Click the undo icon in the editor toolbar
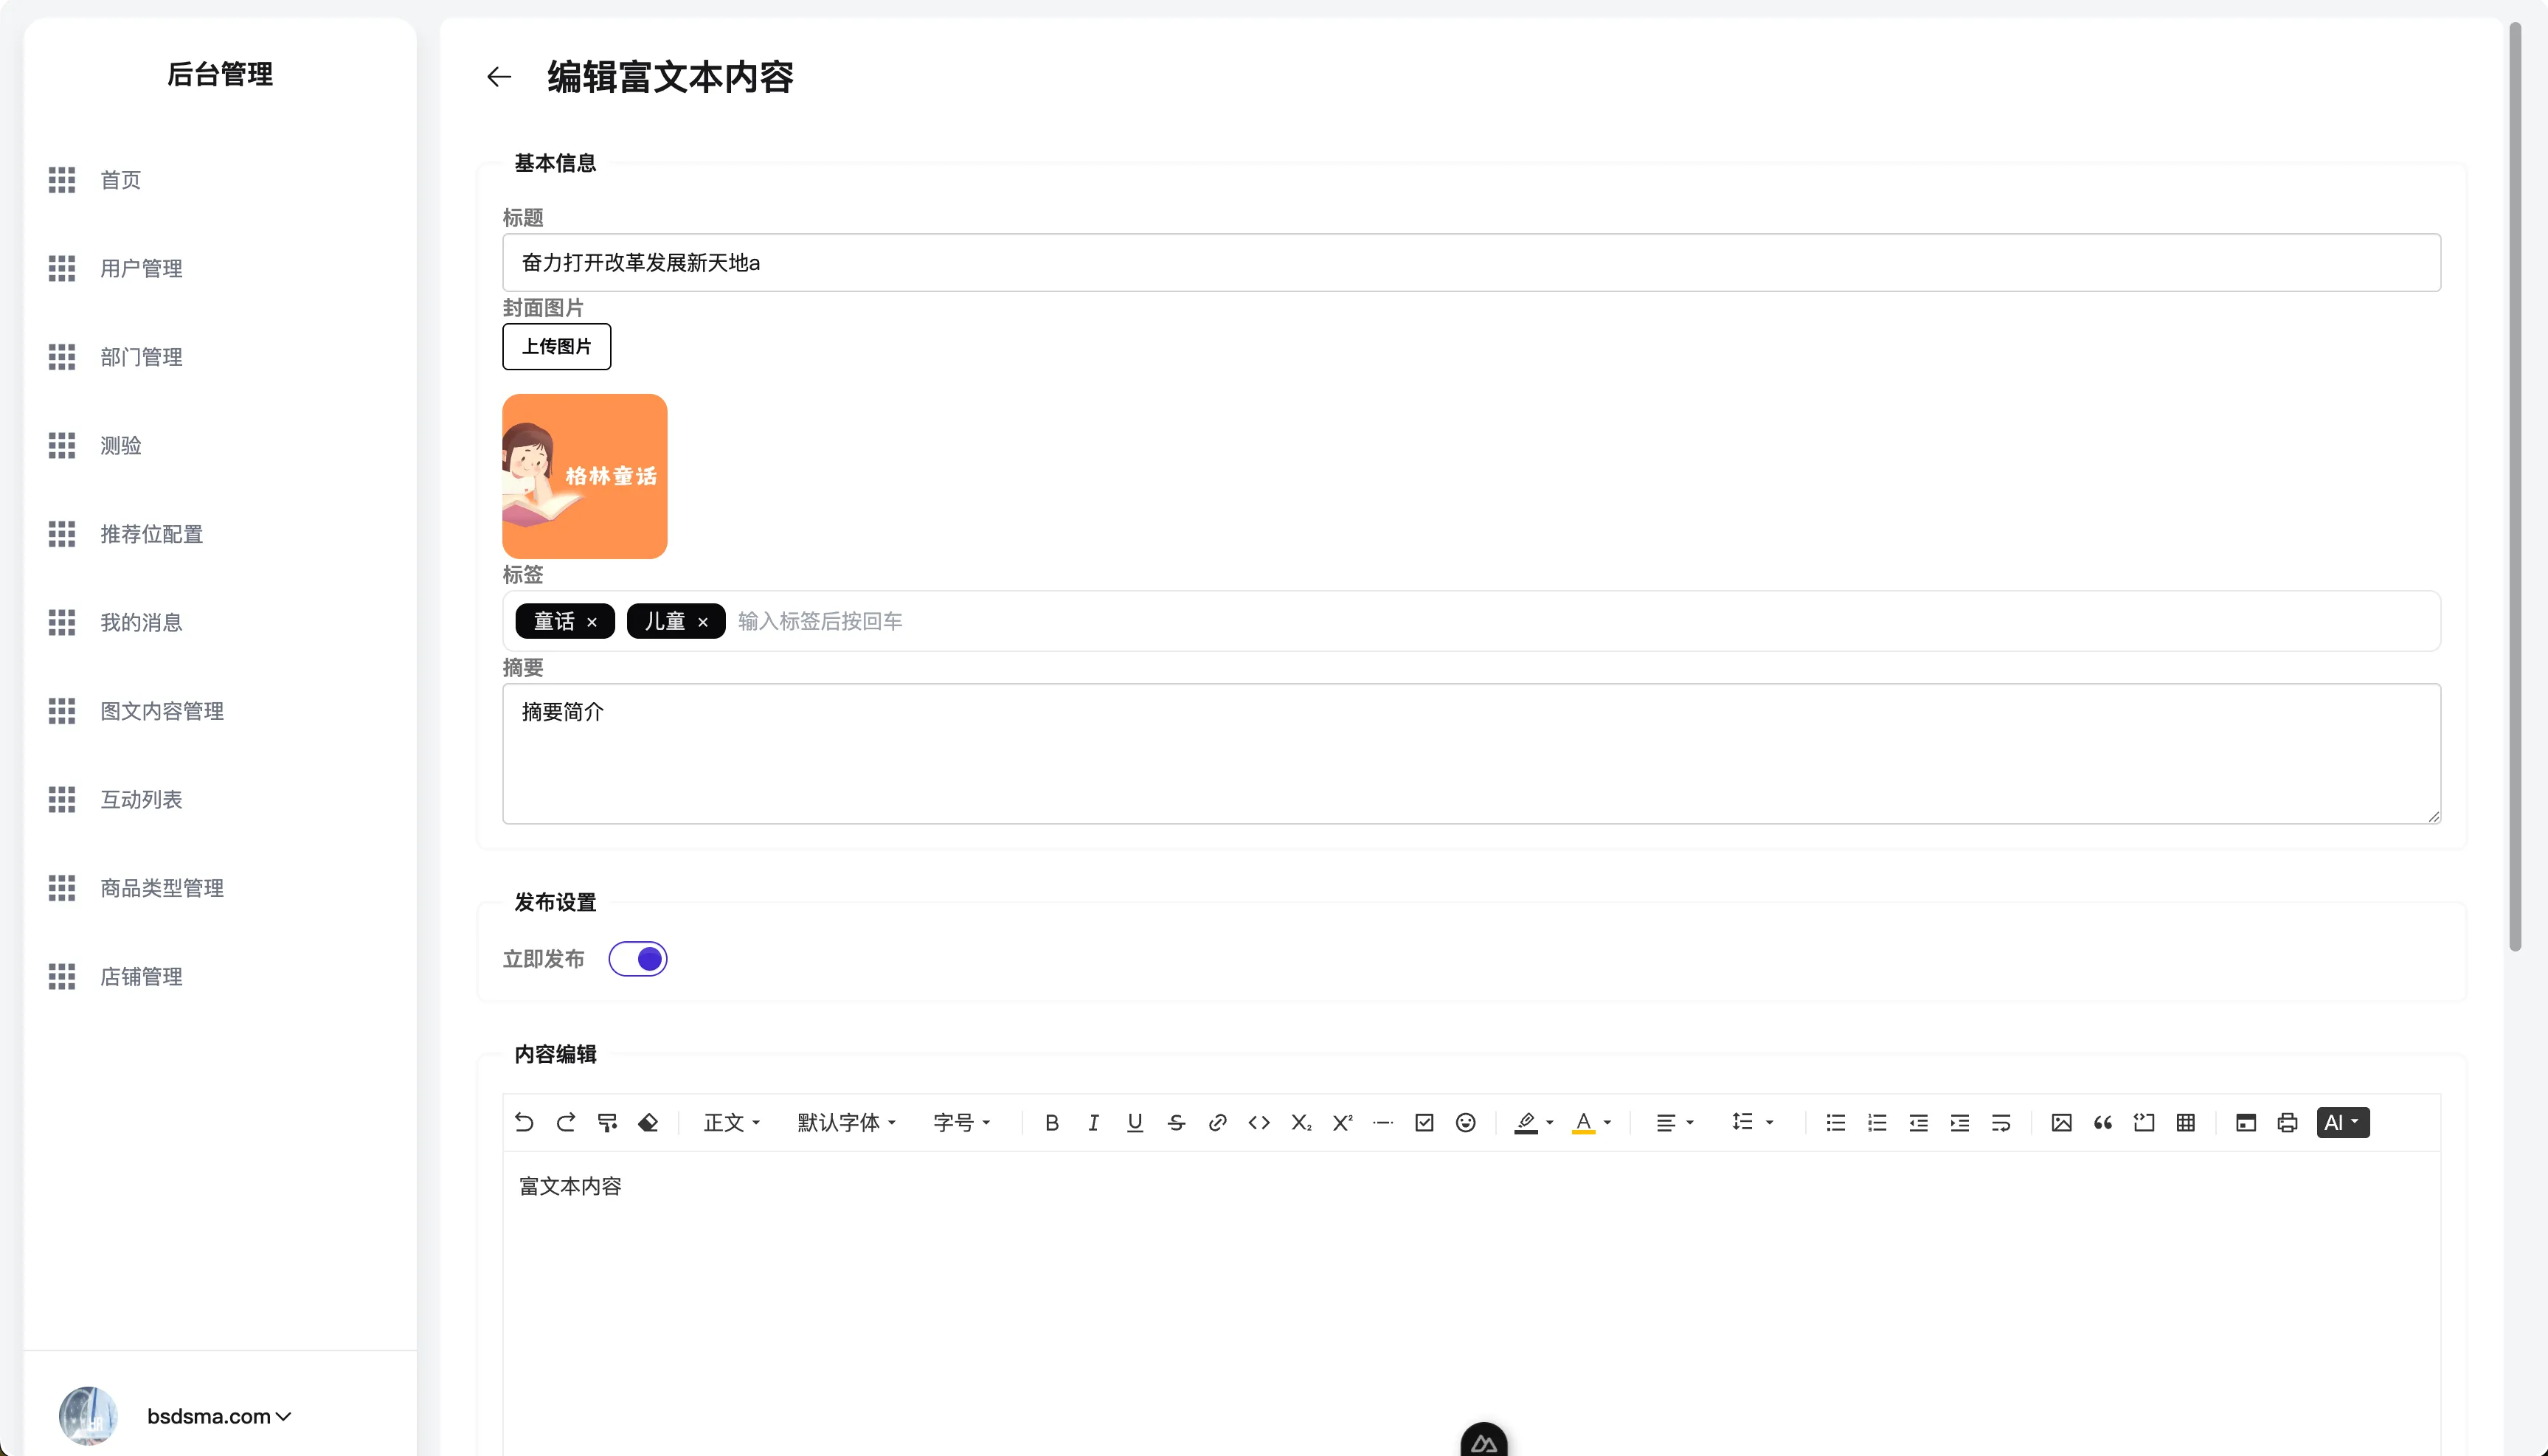 point(524,1123)
